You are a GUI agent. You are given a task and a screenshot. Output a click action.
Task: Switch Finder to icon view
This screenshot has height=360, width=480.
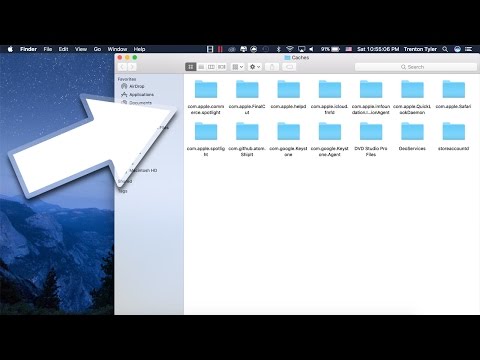pos(191,67)
